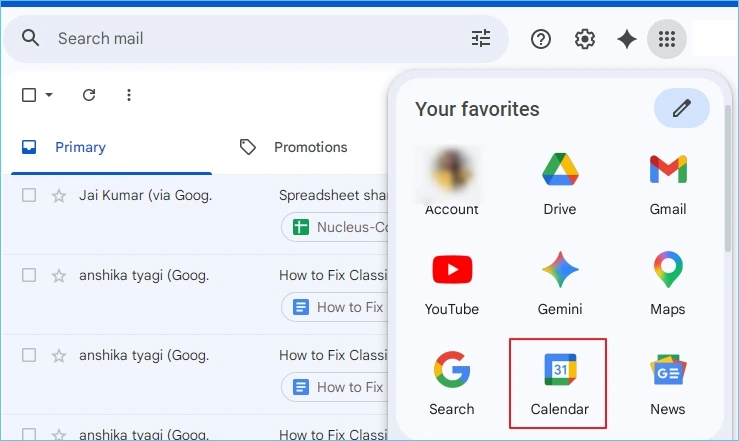Open first anshika tyagi How to Fix Classi subject
This screenshot has width=739, height=441.
click(x=333, y=275)
